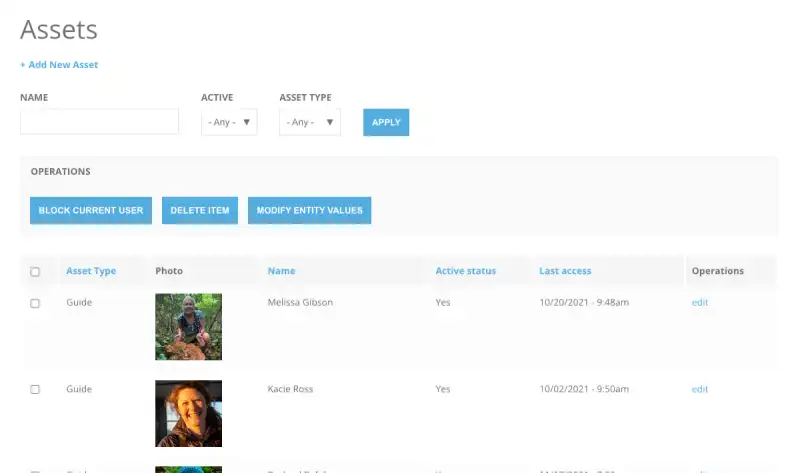Select Guide type in Melissa Gibson row

(79, 302)
